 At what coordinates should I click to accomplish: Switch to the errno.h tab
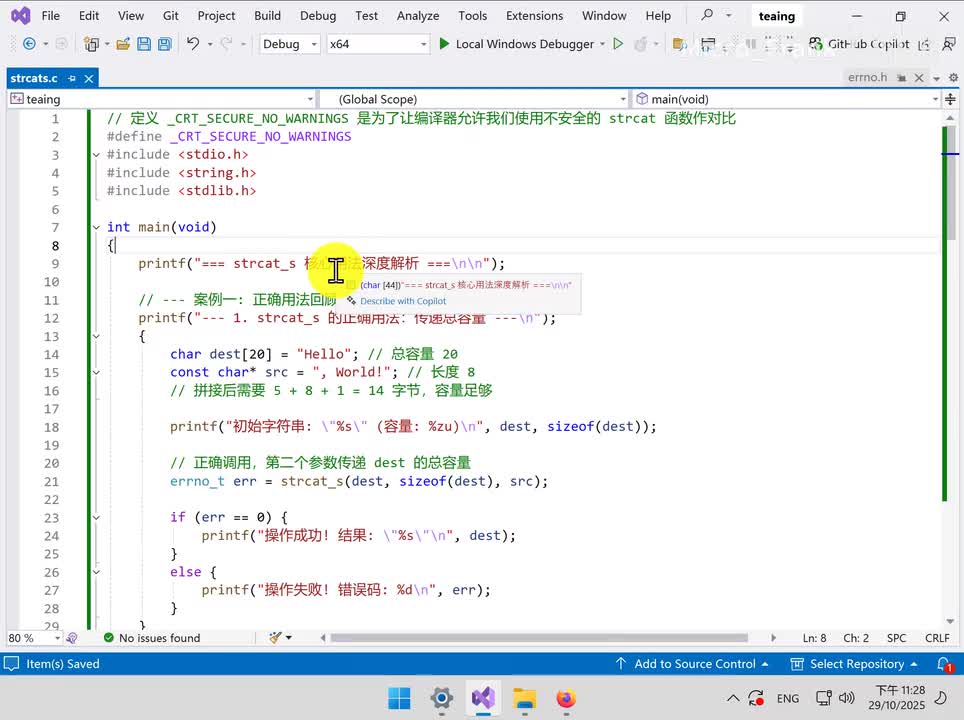tap(867, 77)
